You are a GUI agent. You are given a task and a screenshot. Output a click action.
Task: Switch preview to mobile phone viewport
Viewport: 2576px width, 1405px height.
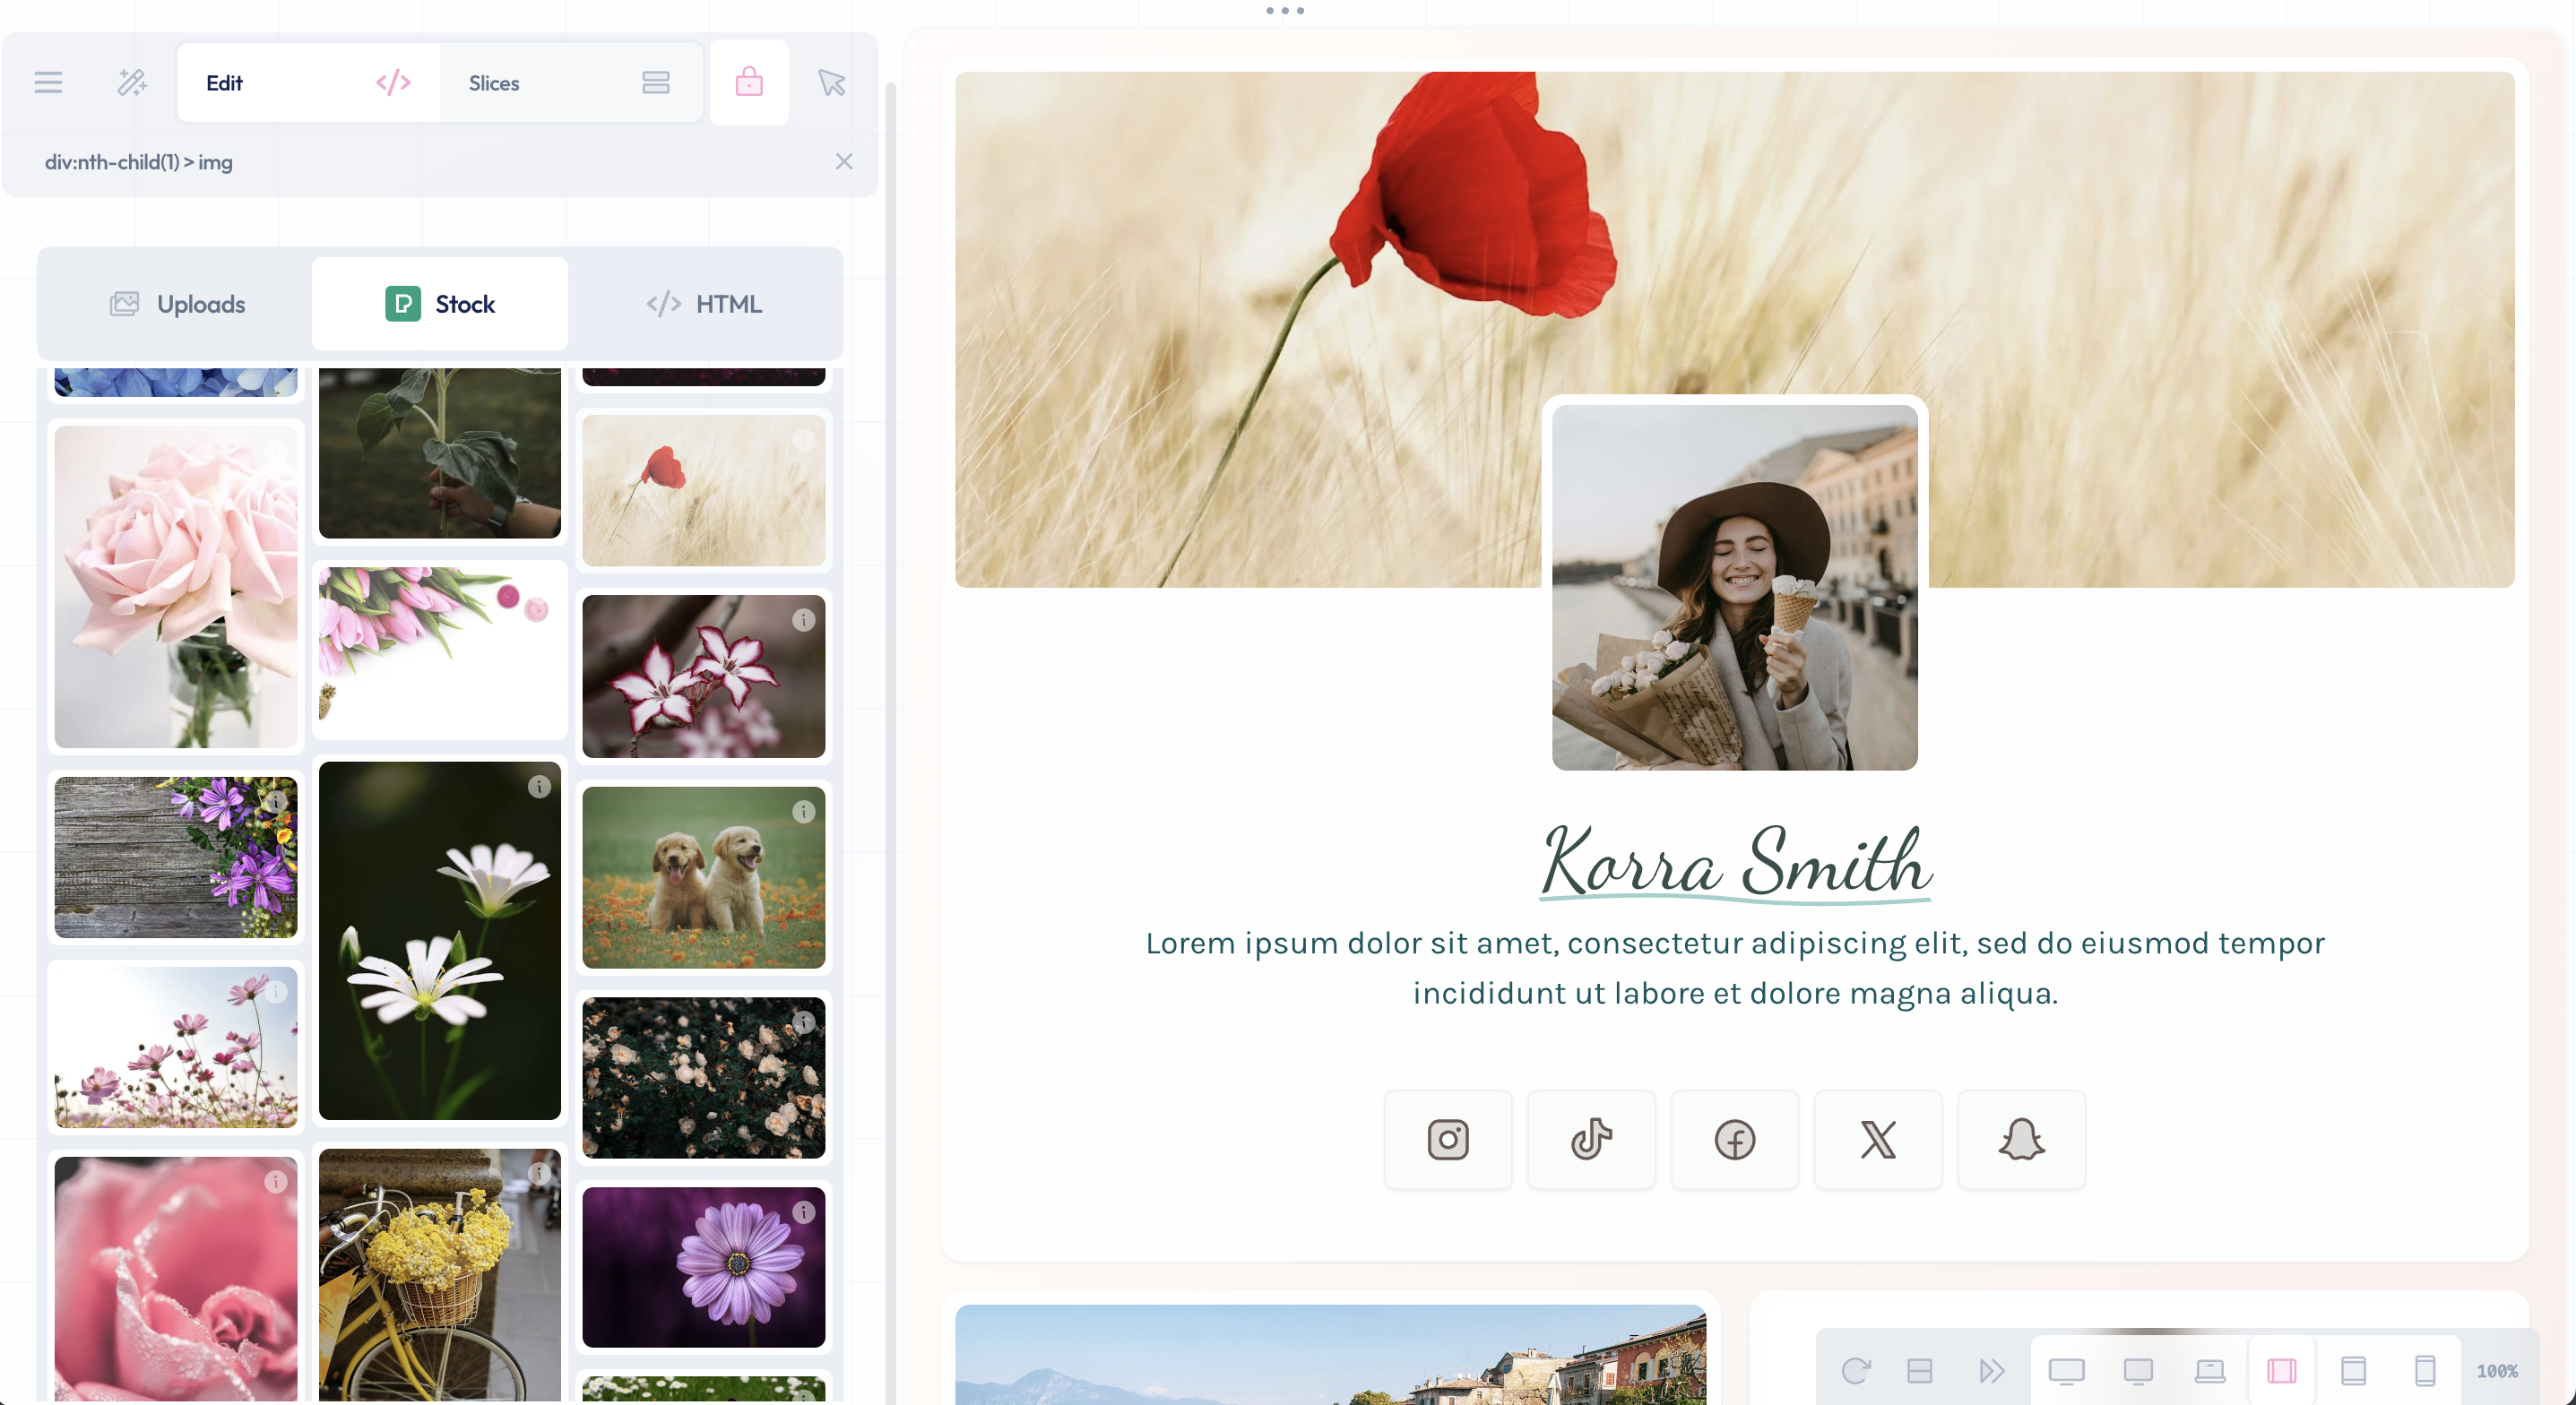coord(2424,1370)
